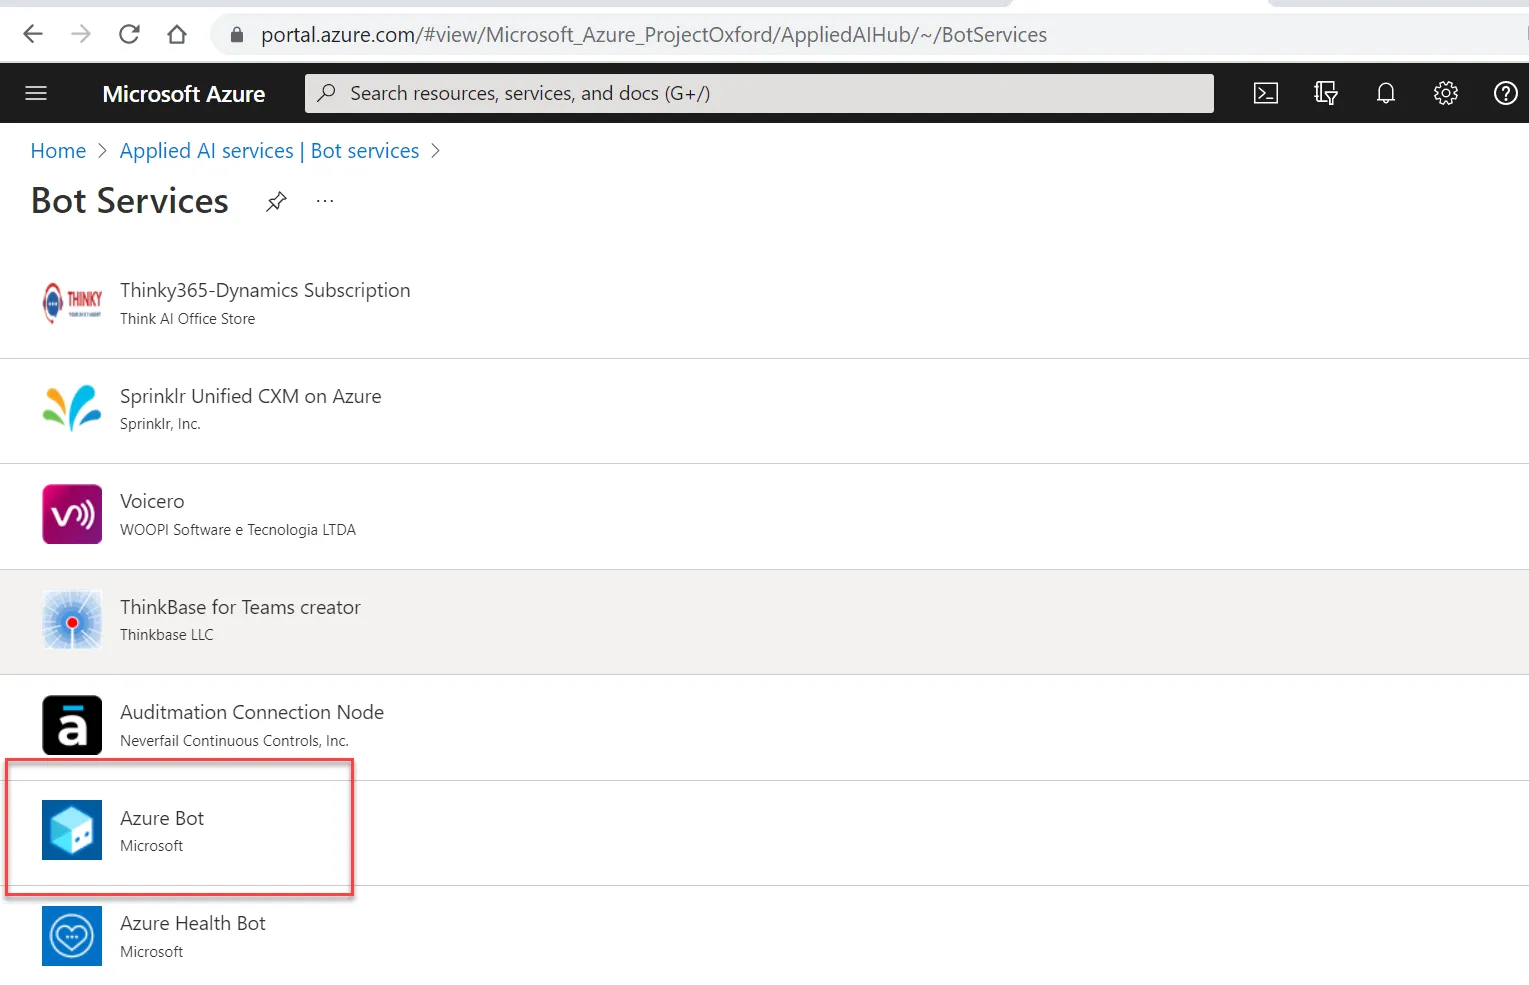Pin Bot Services to dashboard
This screenshot has width=1529, height=985.
276,201
